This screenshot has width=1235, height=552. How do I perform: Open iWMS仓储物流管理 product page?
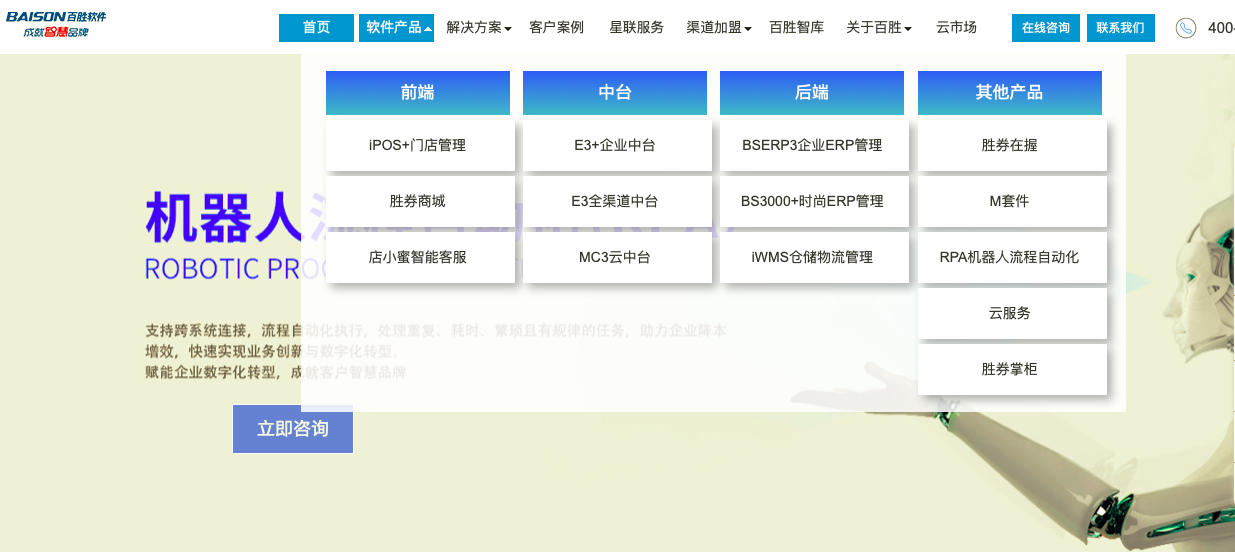[813, 258]
